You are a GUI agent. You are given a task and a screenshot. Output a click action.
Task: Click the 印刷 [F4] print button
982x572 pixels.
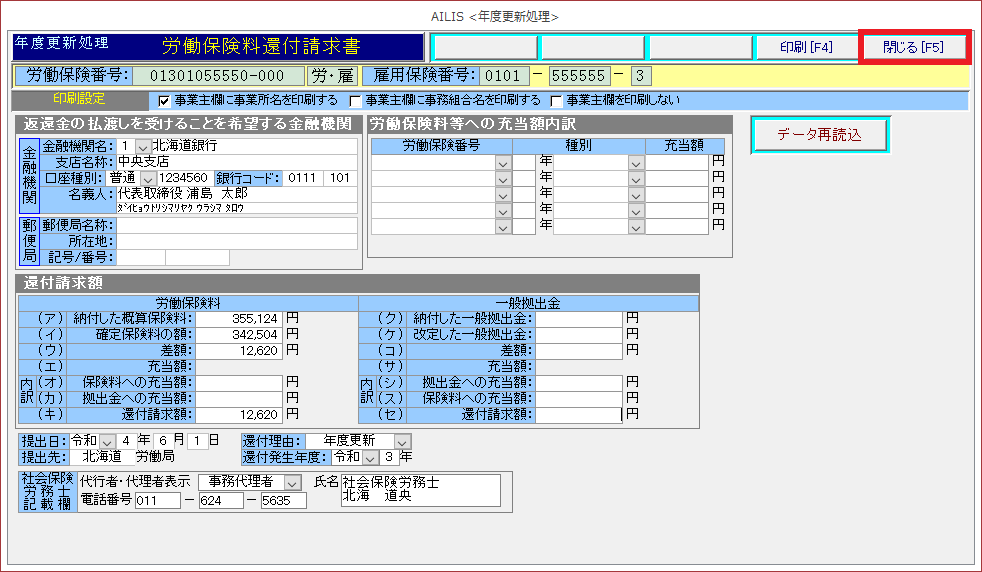pyautogui.click(x=806, y=47)
